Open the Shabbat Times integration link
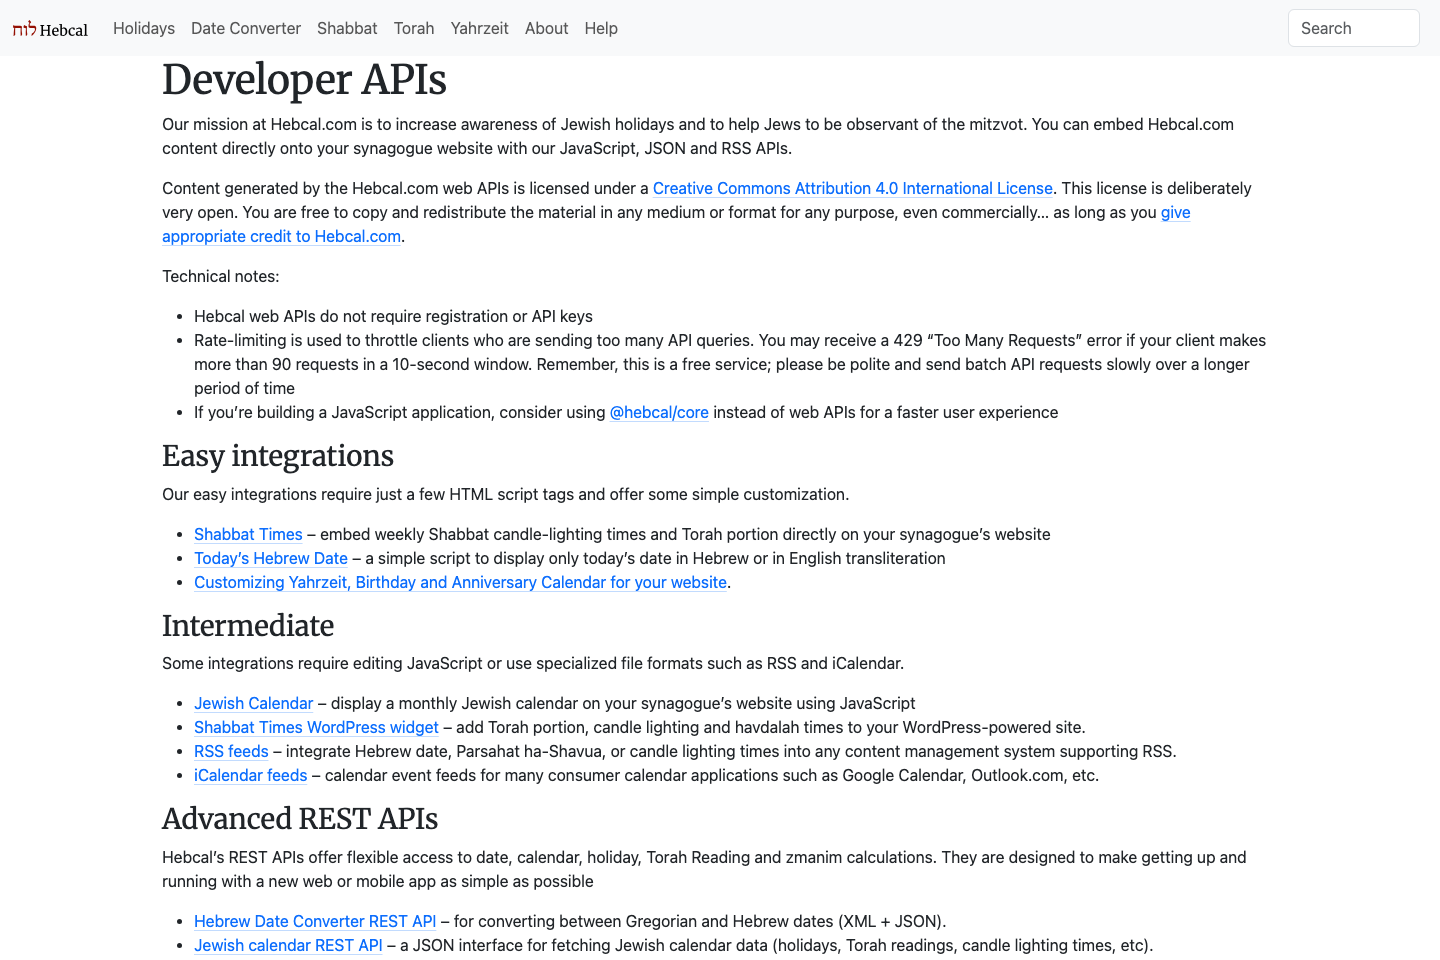1440x960 pixels. tap(248, 534)
